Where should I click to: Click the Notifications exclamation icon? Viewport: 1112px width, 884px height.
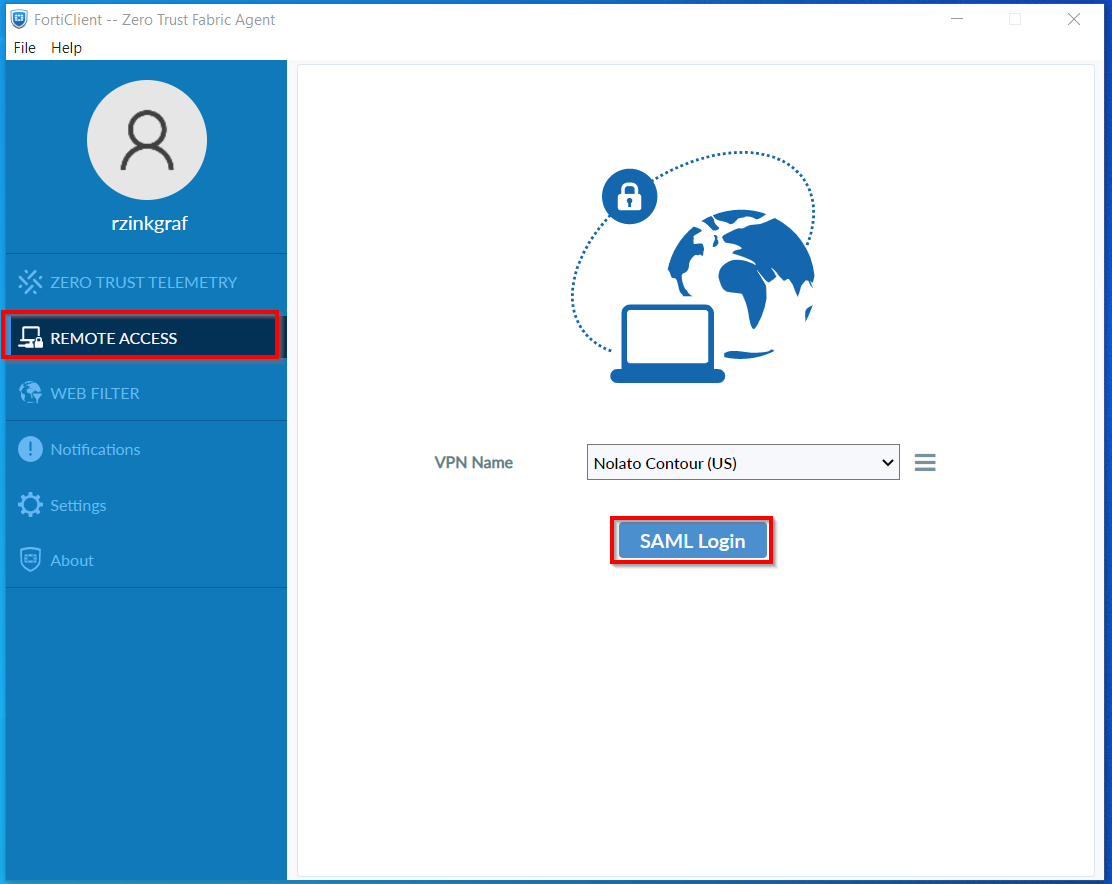30,449
